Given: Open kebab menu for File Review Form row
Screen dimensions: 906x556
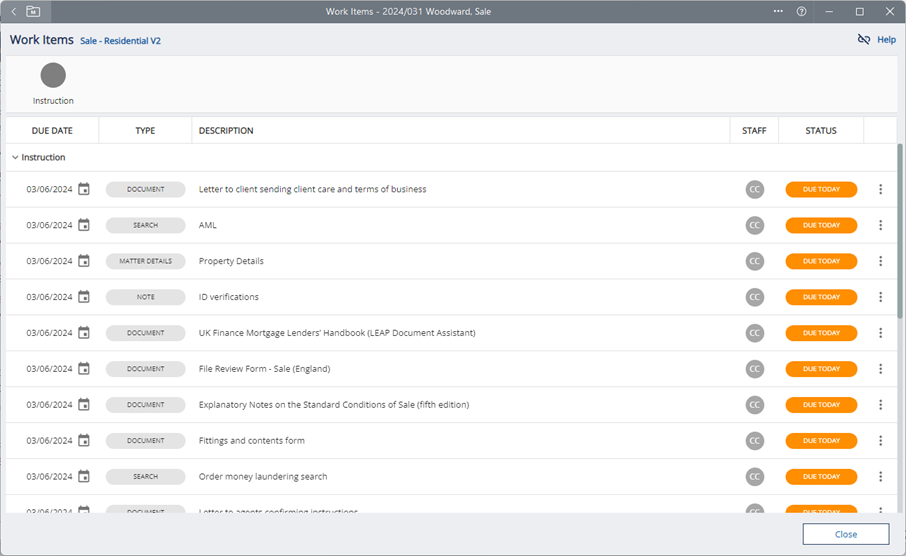Looking at the screenshot, I should pos(880,369).
